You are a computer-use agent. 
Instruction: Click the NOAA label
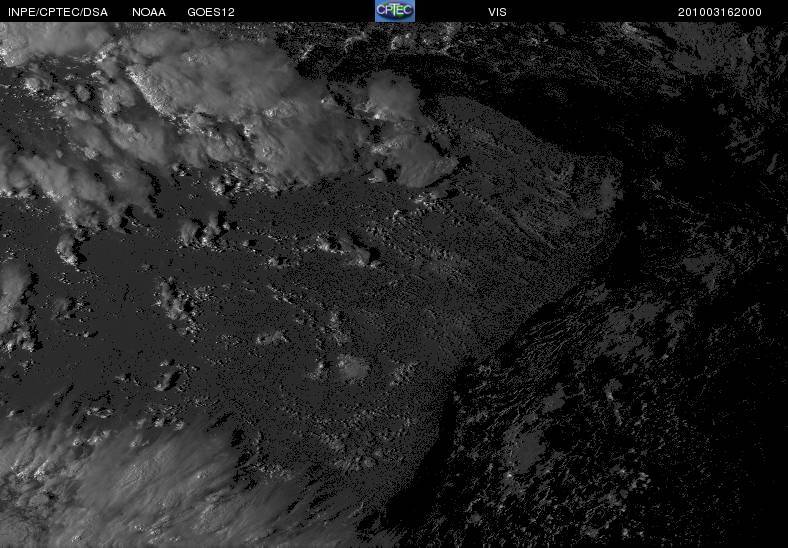(149, 12)
